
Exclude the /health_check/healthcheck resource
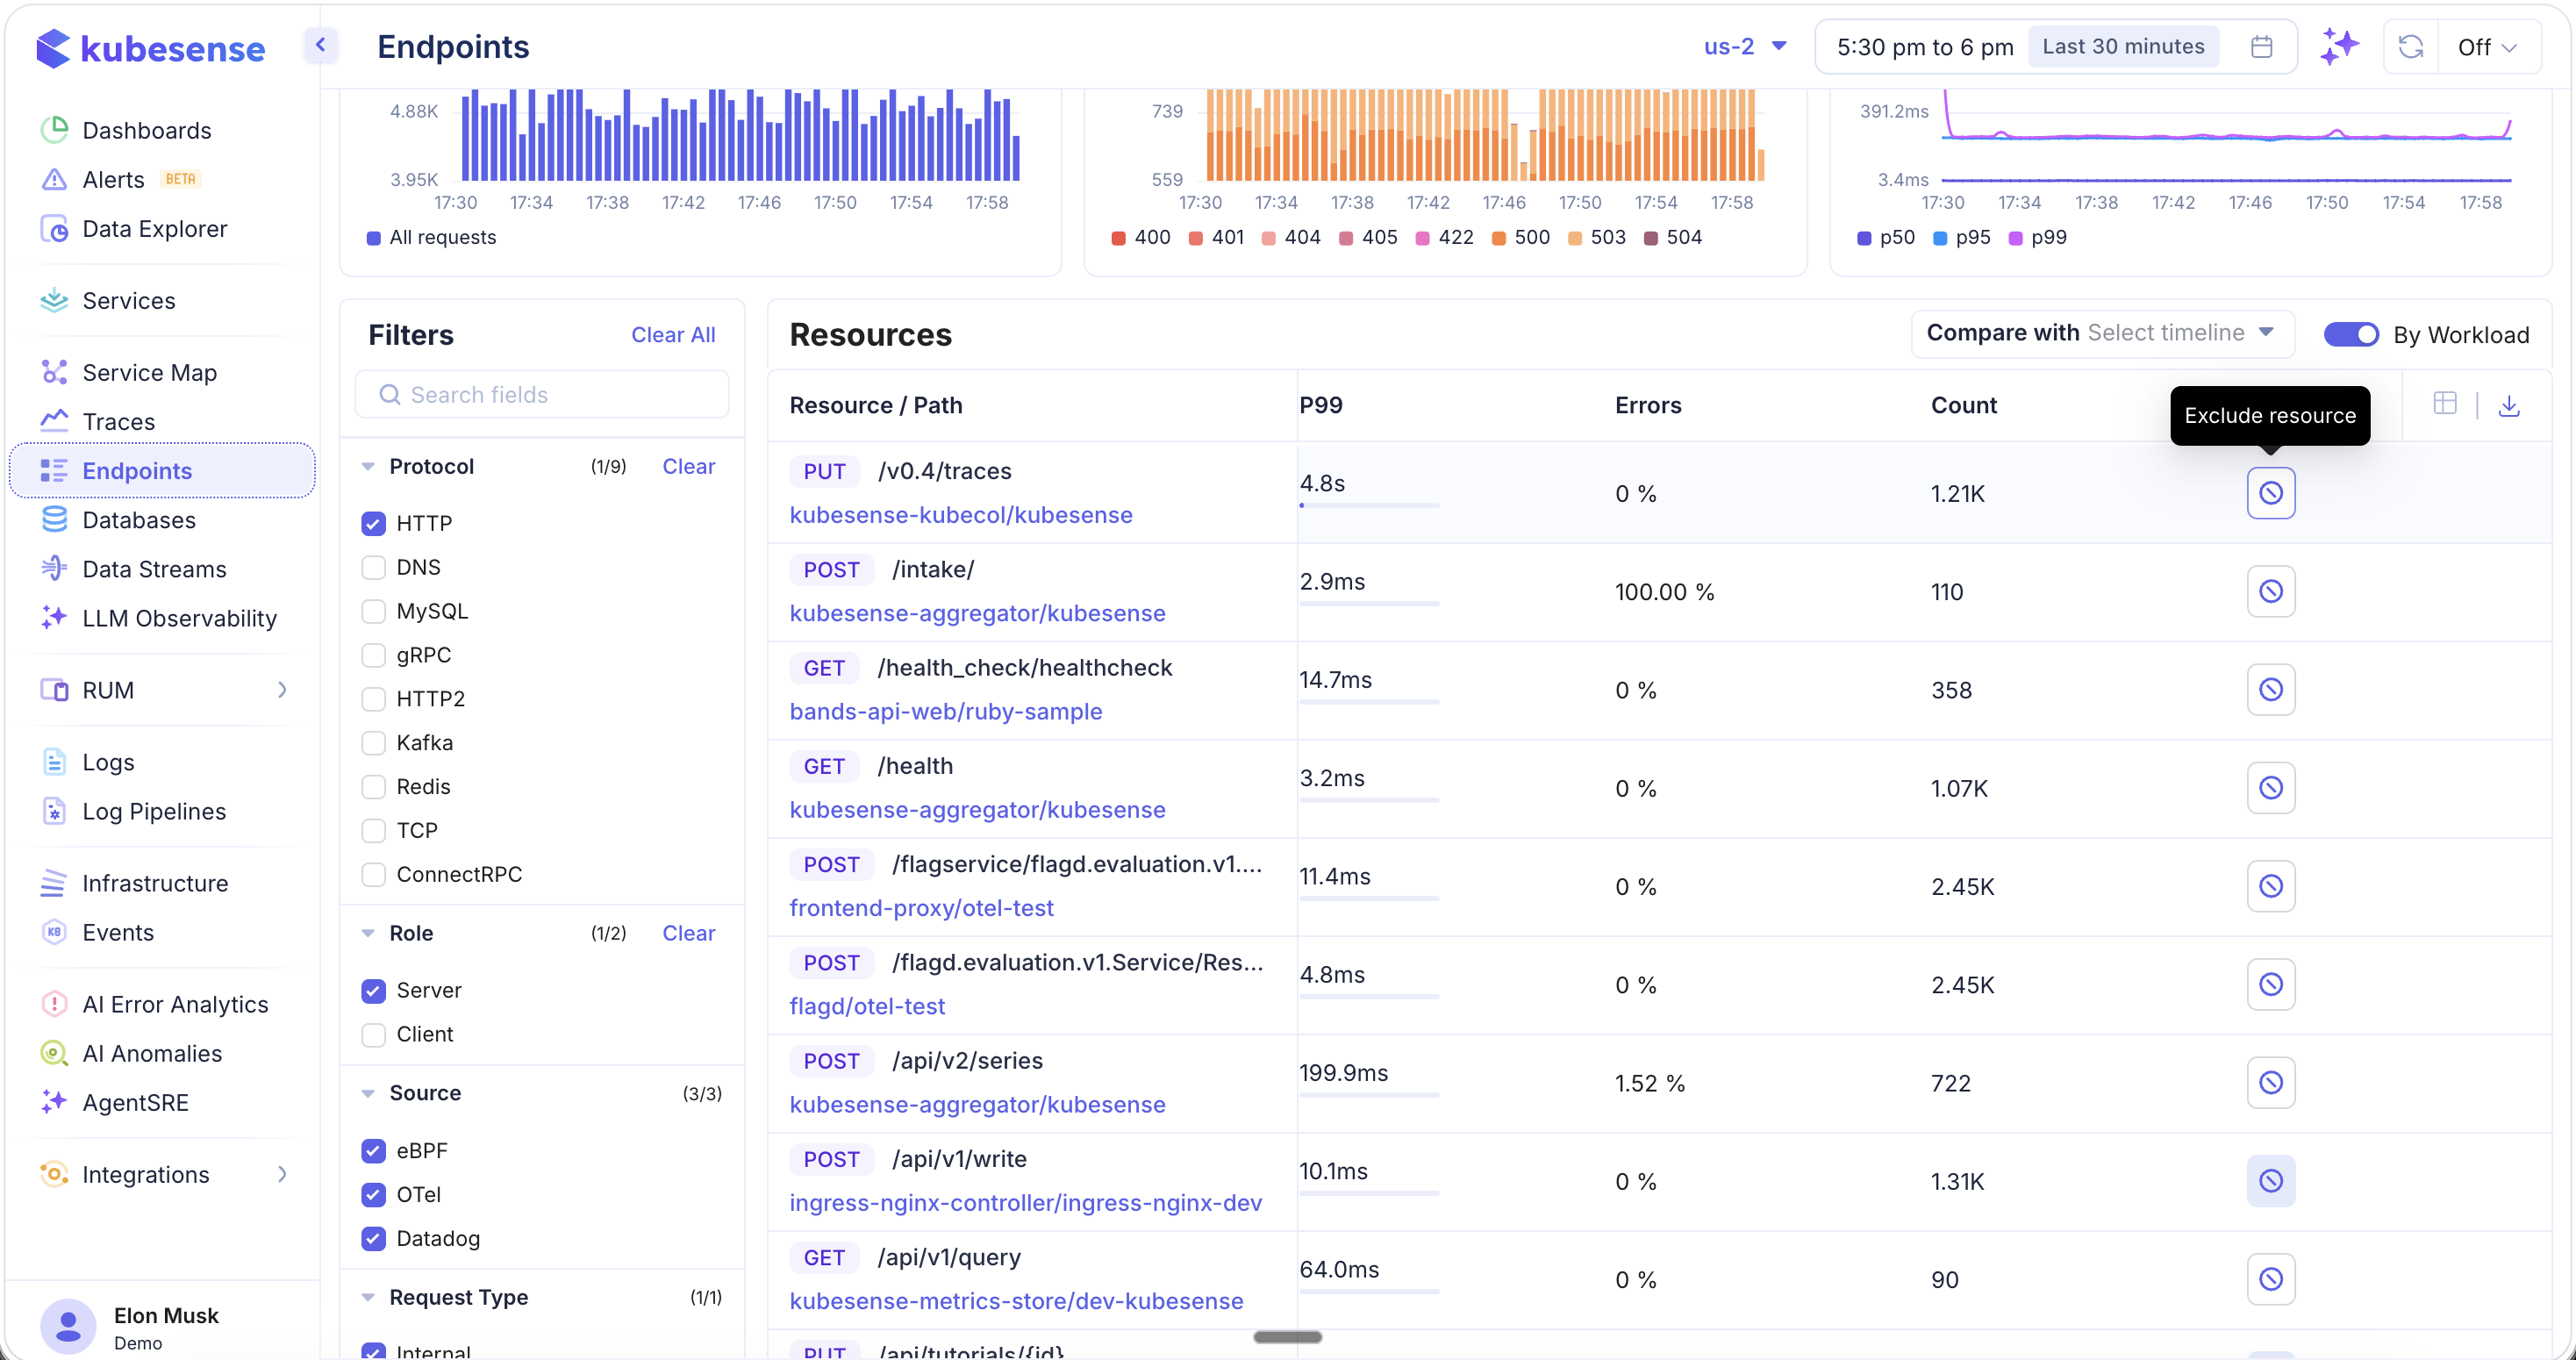point(2270,689)
